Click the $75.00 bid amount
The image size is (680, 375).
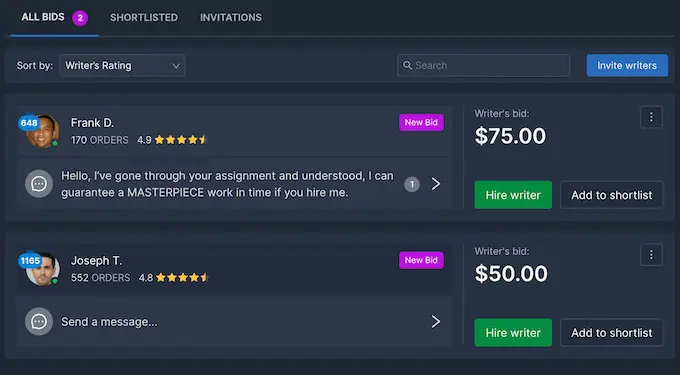510,136
